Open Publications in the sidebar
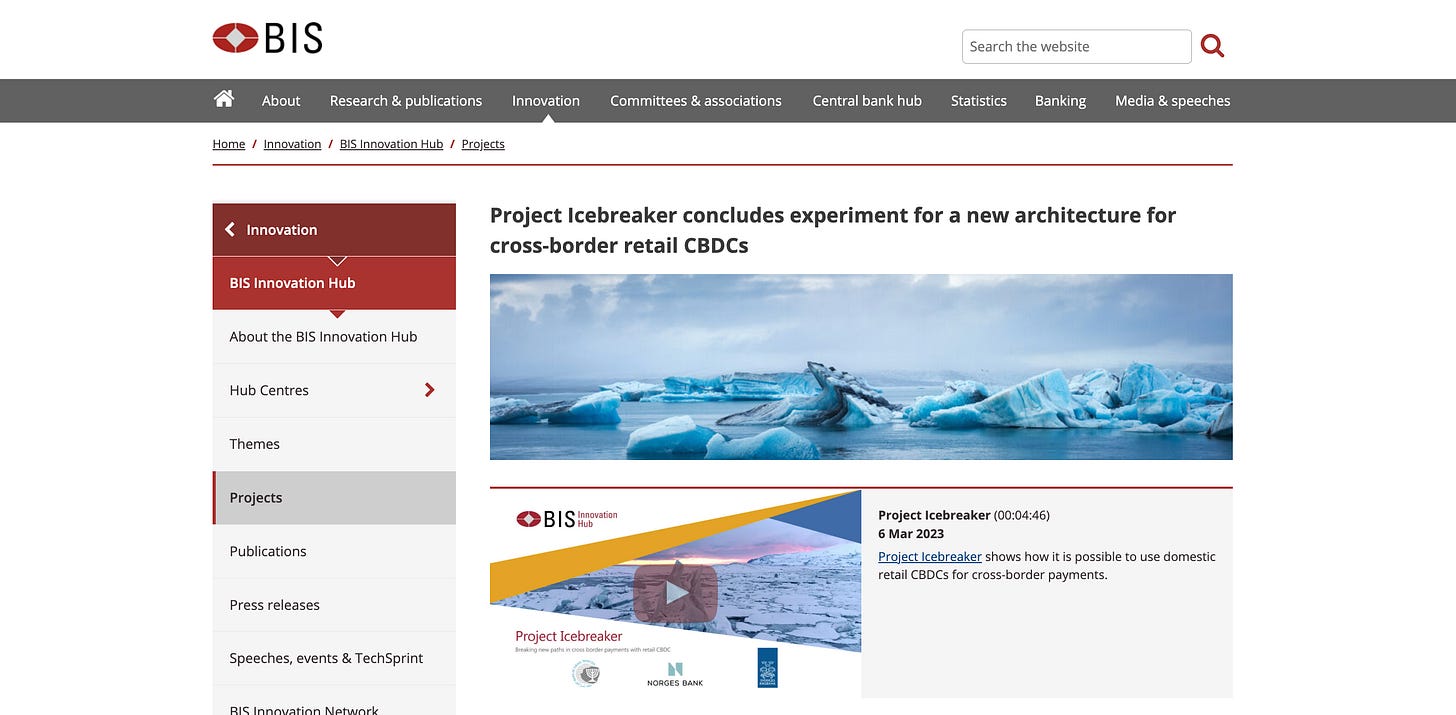 pyautogui.click(x=334, y=551)
